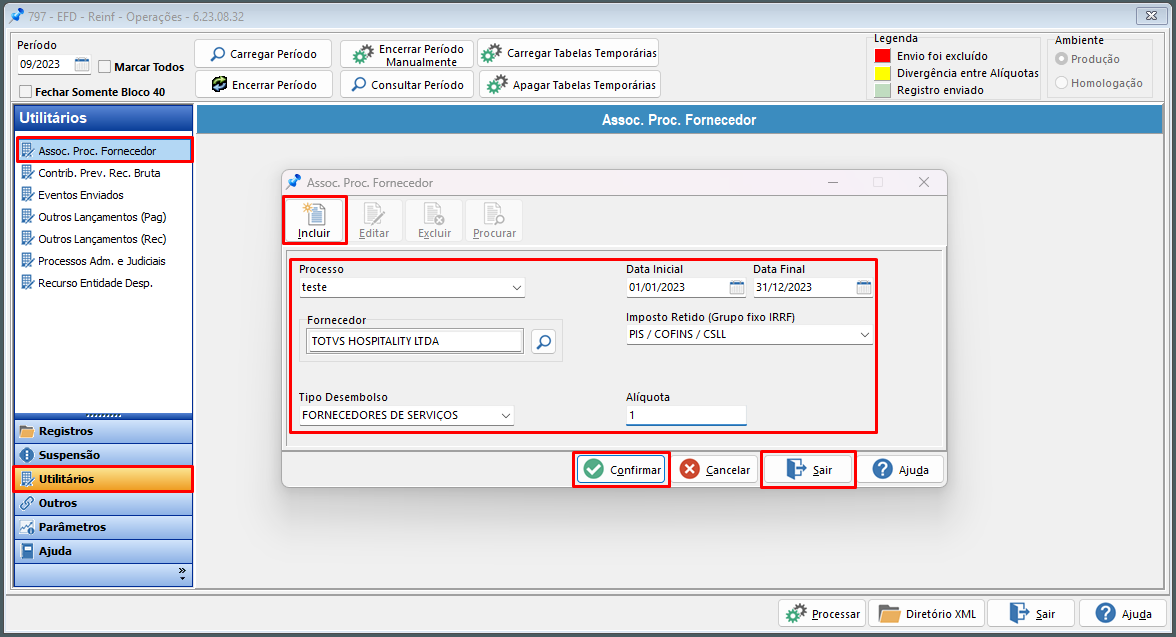The image size is (1176, 637).
Task: Click the Ajuda question icon in main window
Action: 1106,613
